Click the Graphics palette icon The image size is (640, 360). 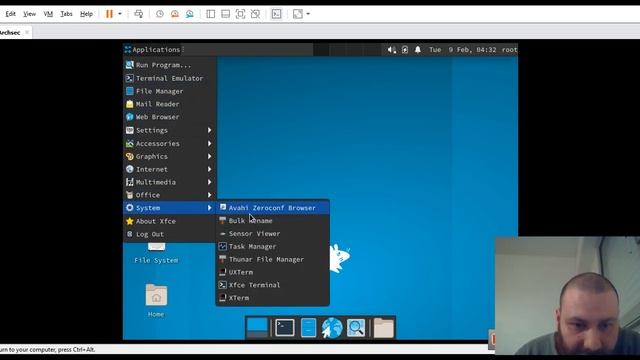click(x=130, y=156)
